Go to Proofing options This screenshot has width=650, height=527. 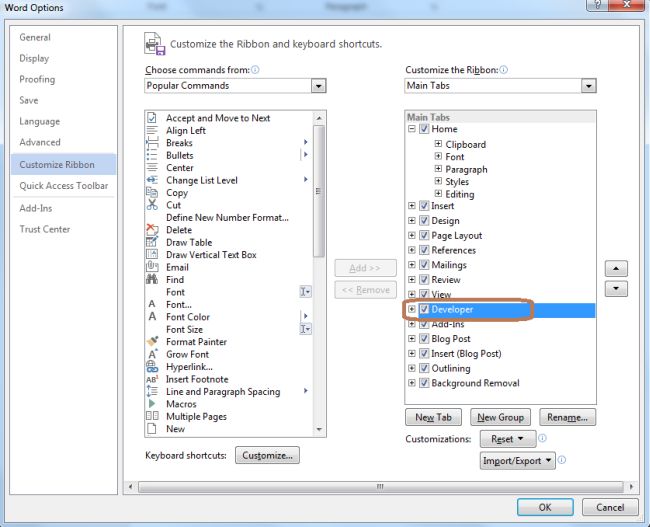pyautogui.click(x=37, y=79)
